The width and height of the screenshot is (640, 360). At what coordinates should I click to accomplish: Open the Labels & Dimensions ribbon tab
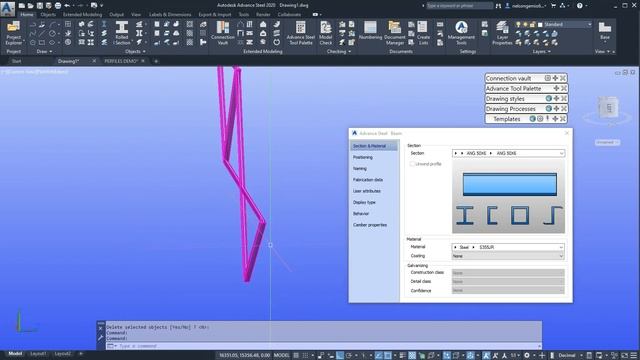(x=170, y=14)
